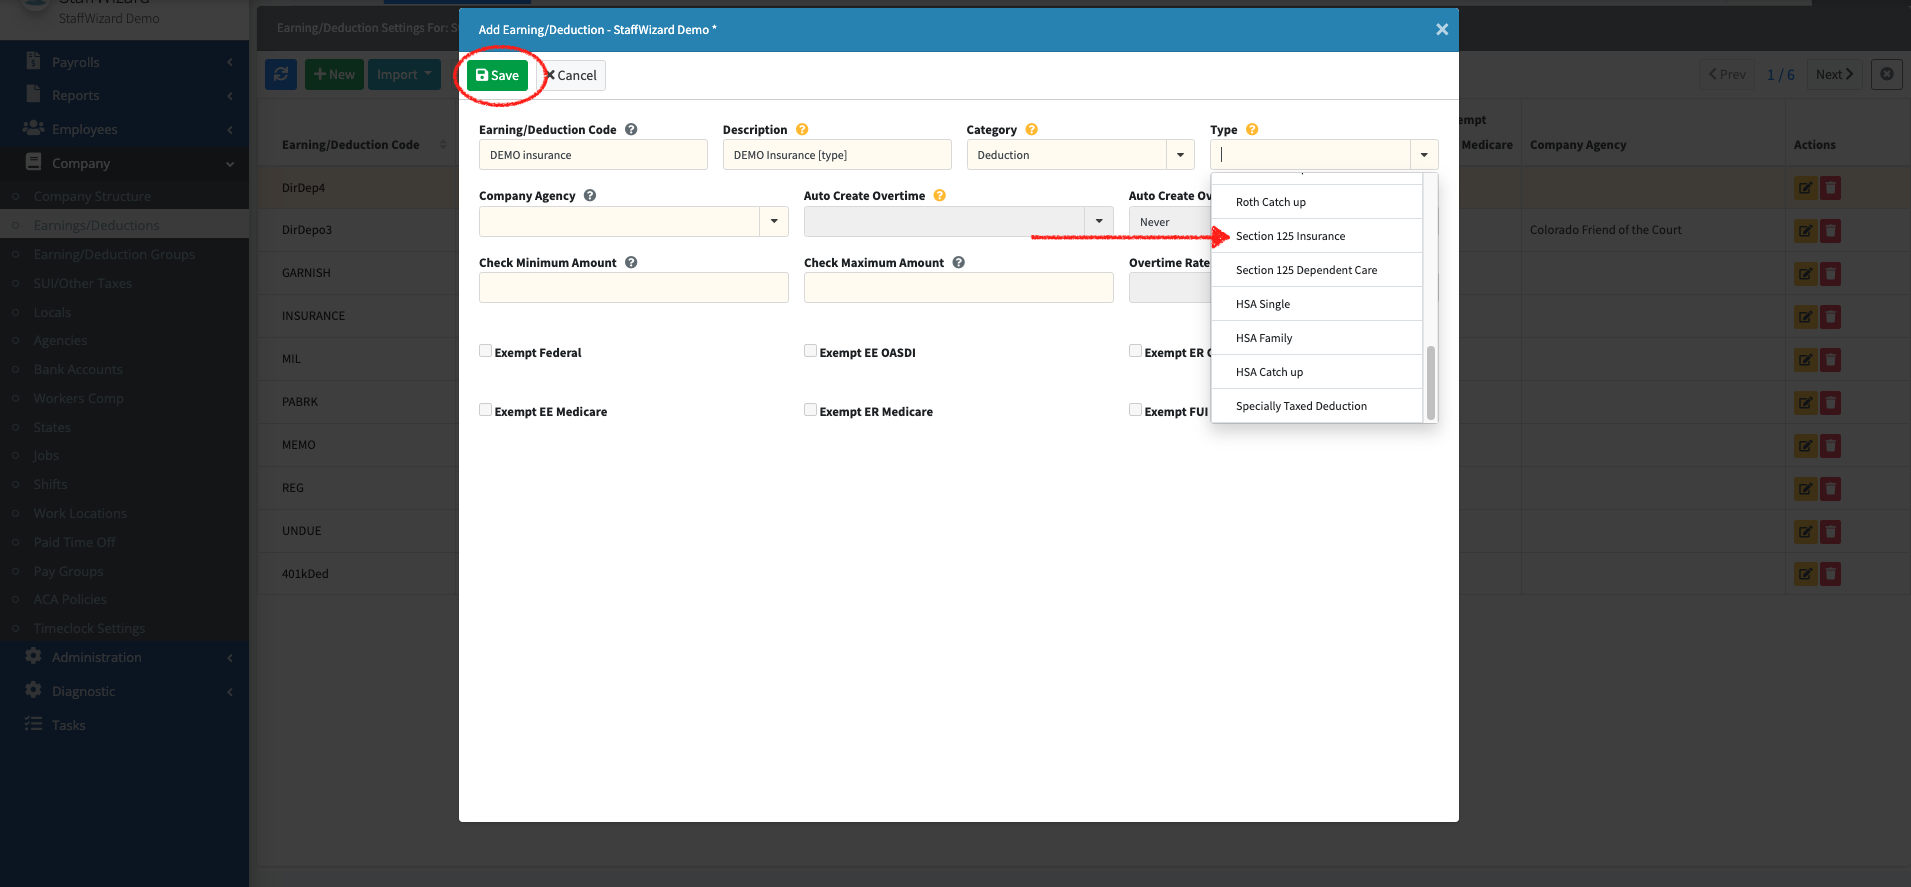Click the edit icon for DirDep4 row
Image resolution: width=1911 pixels, height=887 pixels.
pyautogui.click(x=1805, y=188)
